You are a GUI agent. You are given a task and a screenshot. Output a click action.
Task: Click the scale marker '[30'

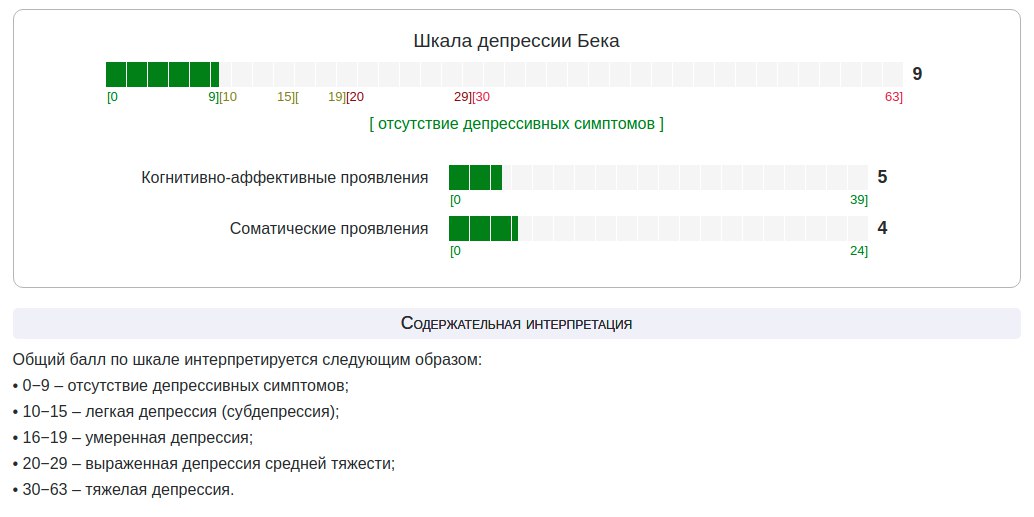coord(481,97)
